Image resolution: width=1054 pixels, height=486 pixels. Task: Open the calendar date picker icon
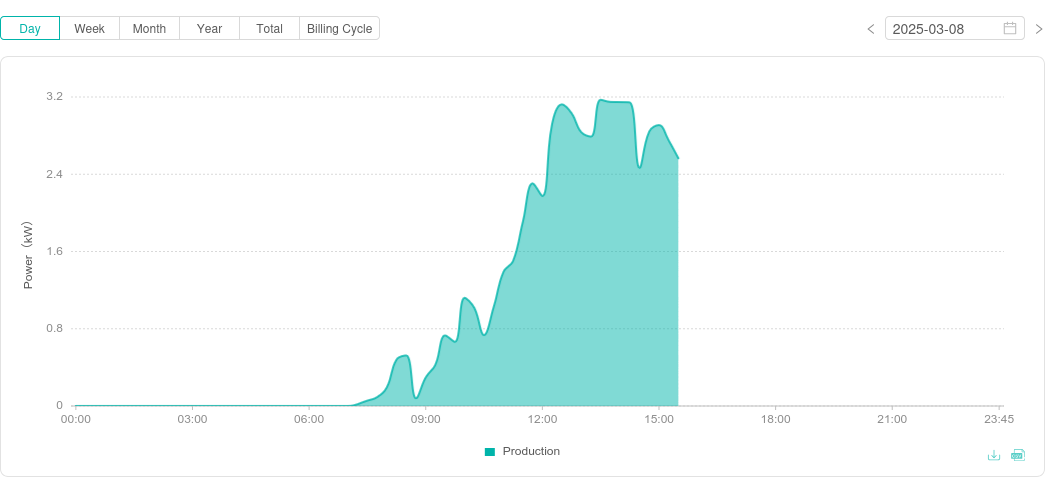coord(1010,28)
